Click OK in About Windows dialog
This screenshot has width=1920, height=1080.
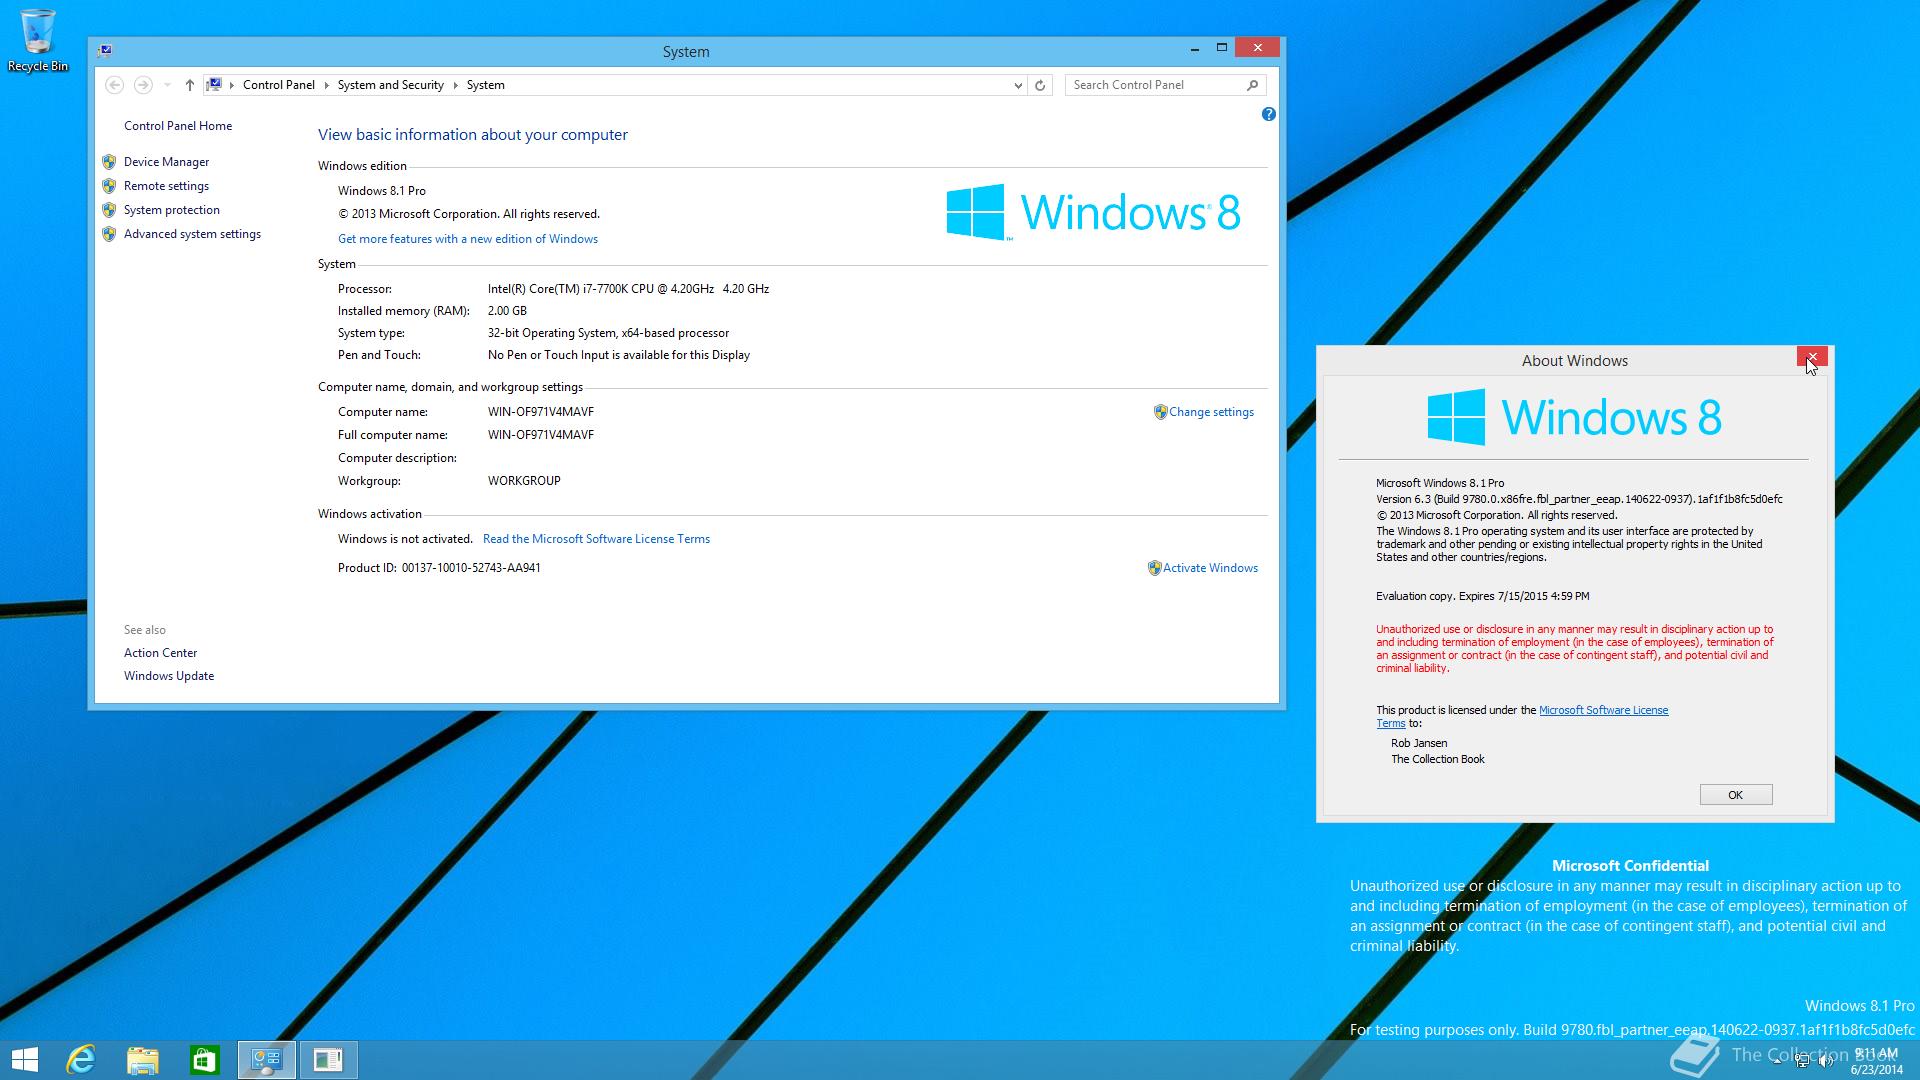click(1735, 795)
